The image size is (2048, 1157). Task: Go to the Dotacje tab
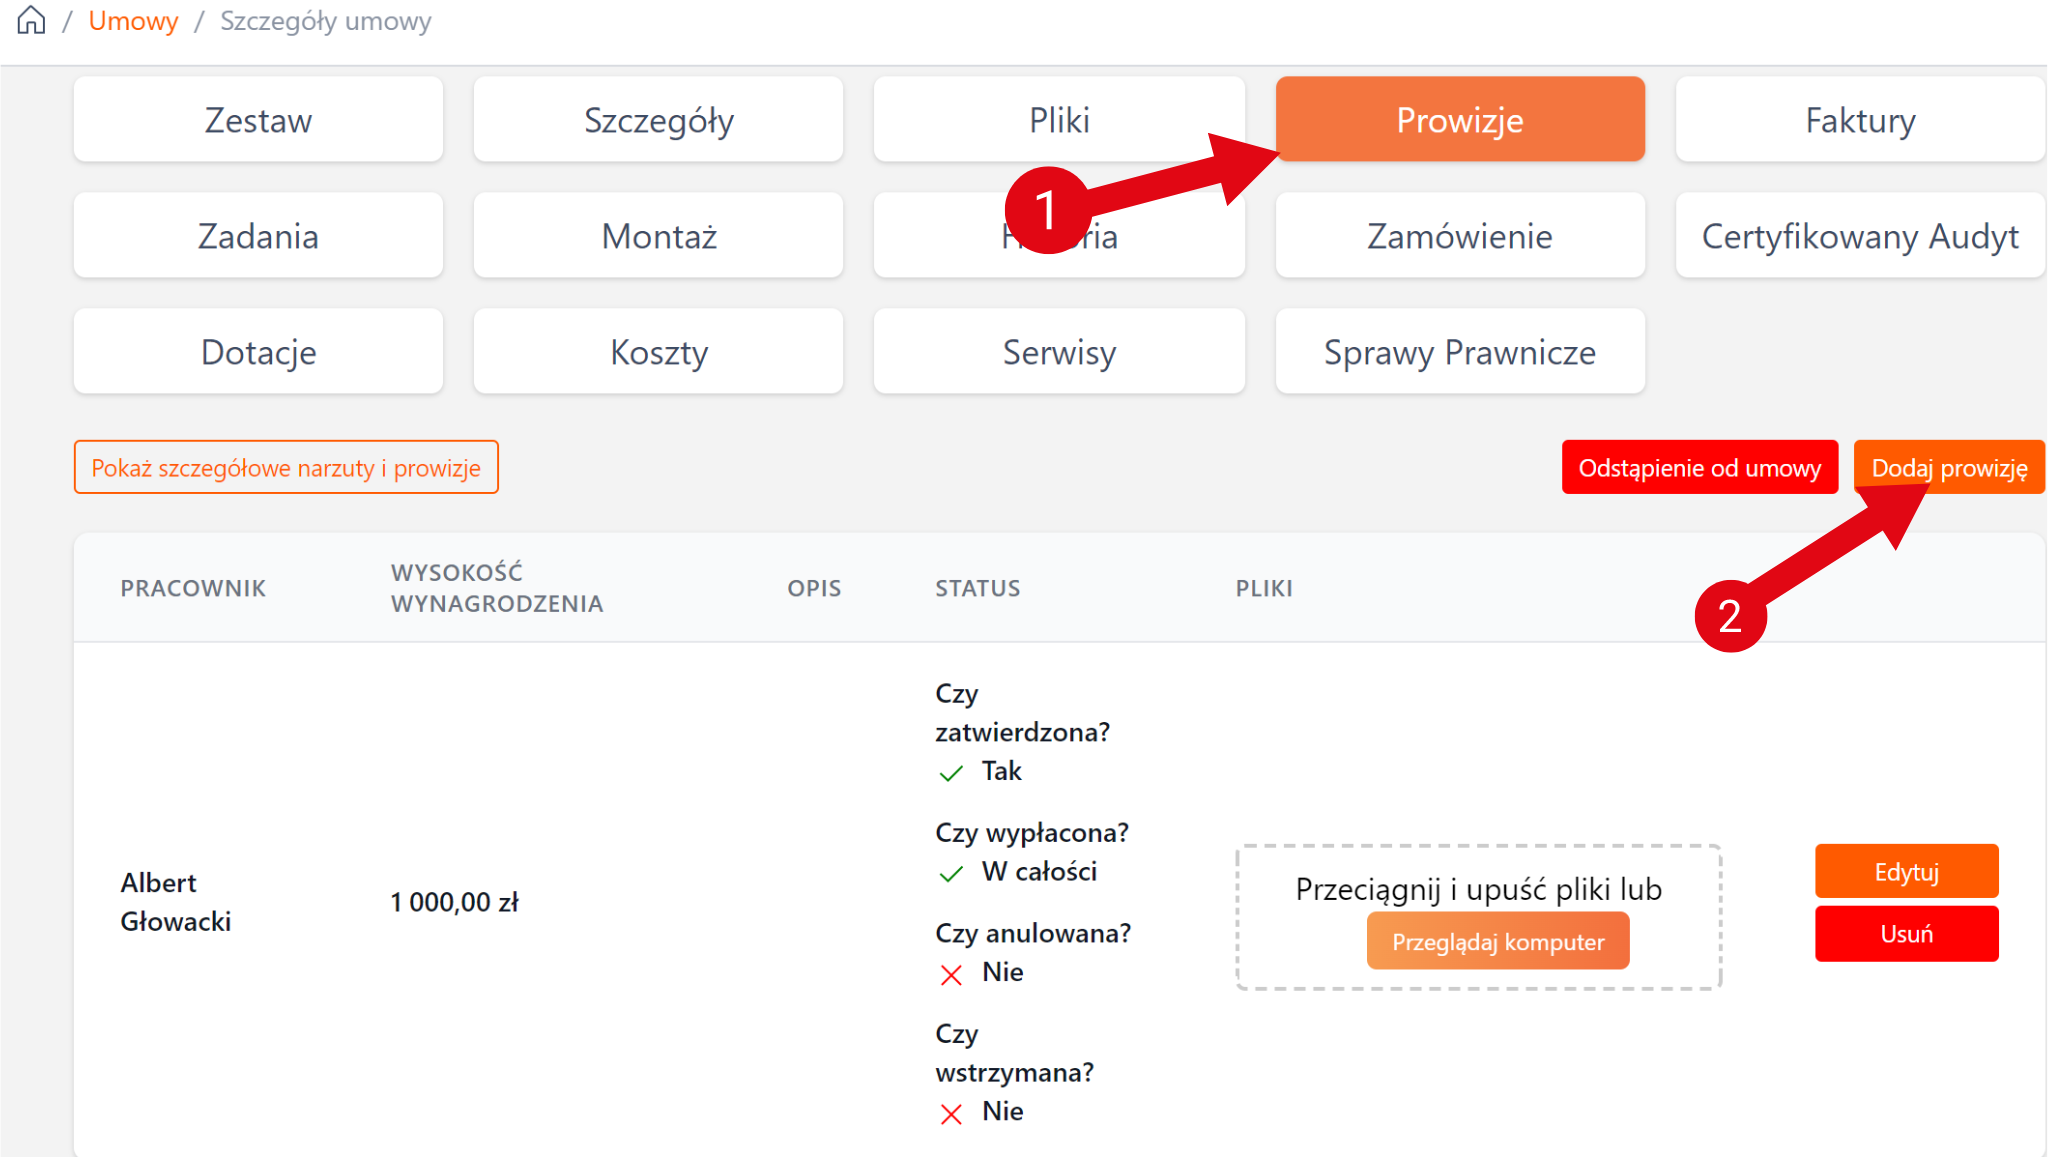click(258, 352)
